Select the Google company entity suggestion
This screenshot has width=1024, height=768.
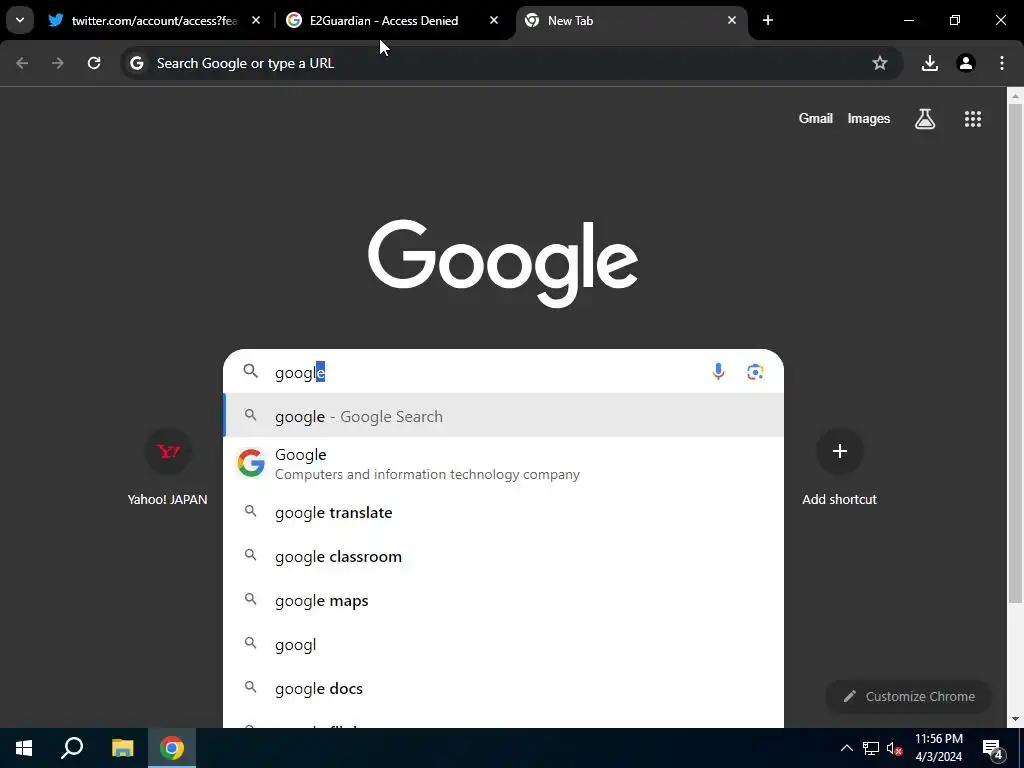[x=504, y=464]
